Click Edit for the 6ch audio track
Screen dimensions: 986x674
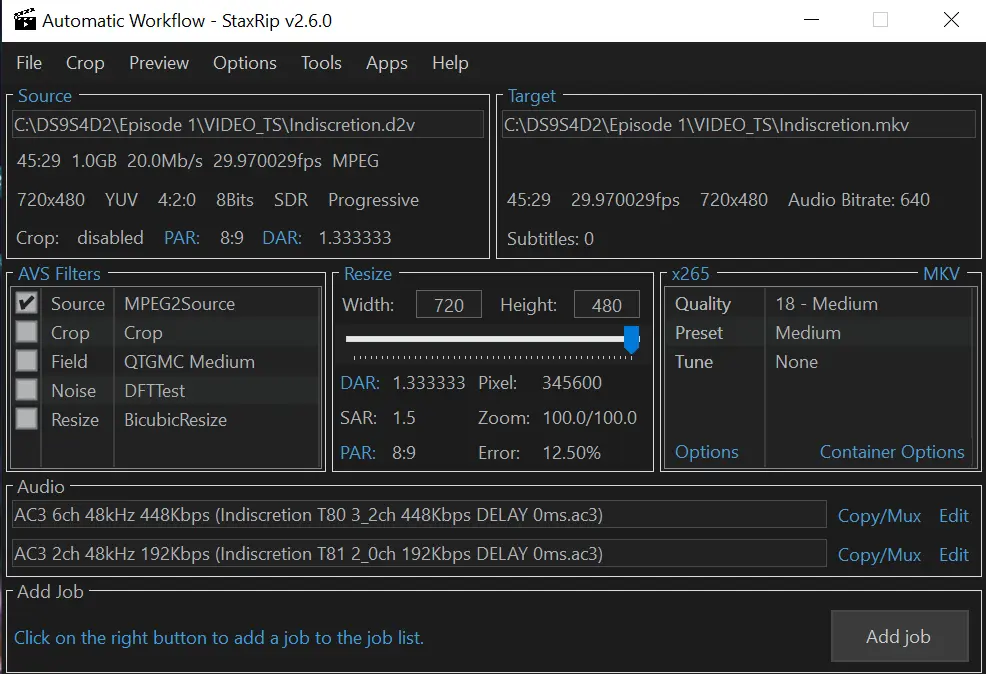pos(953,516)
